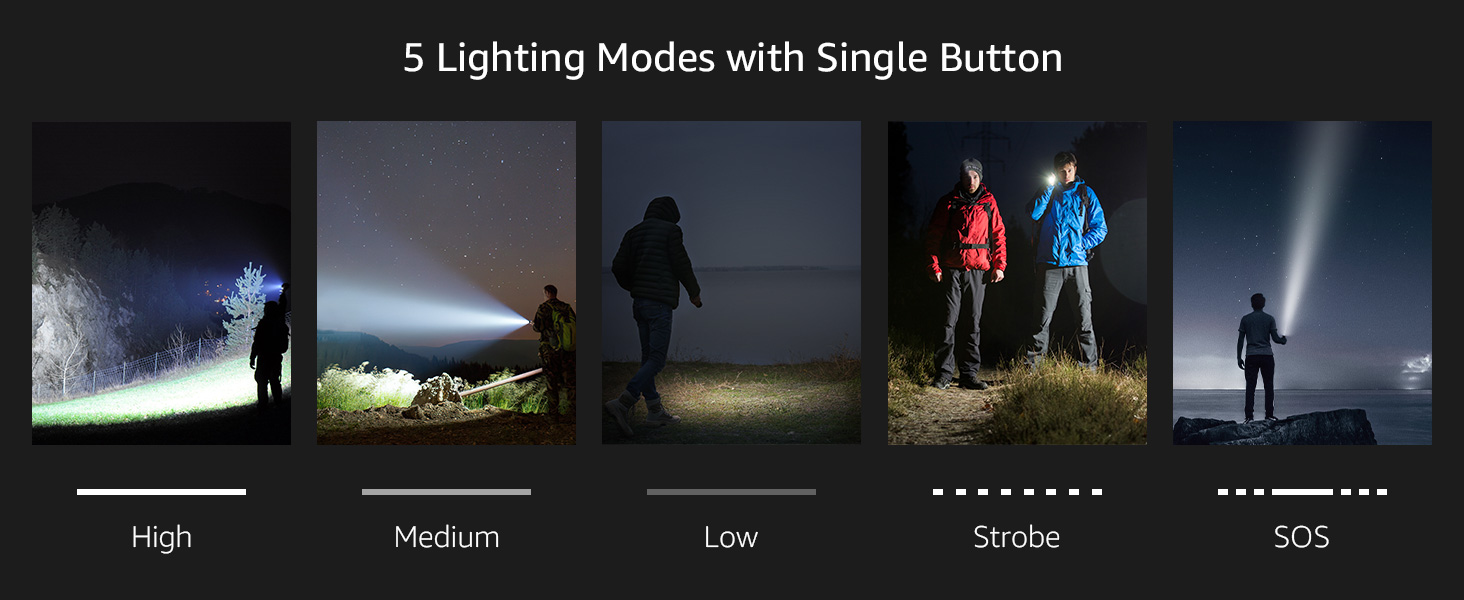
Task: Click the solid white High line icon
Action: 161,492
